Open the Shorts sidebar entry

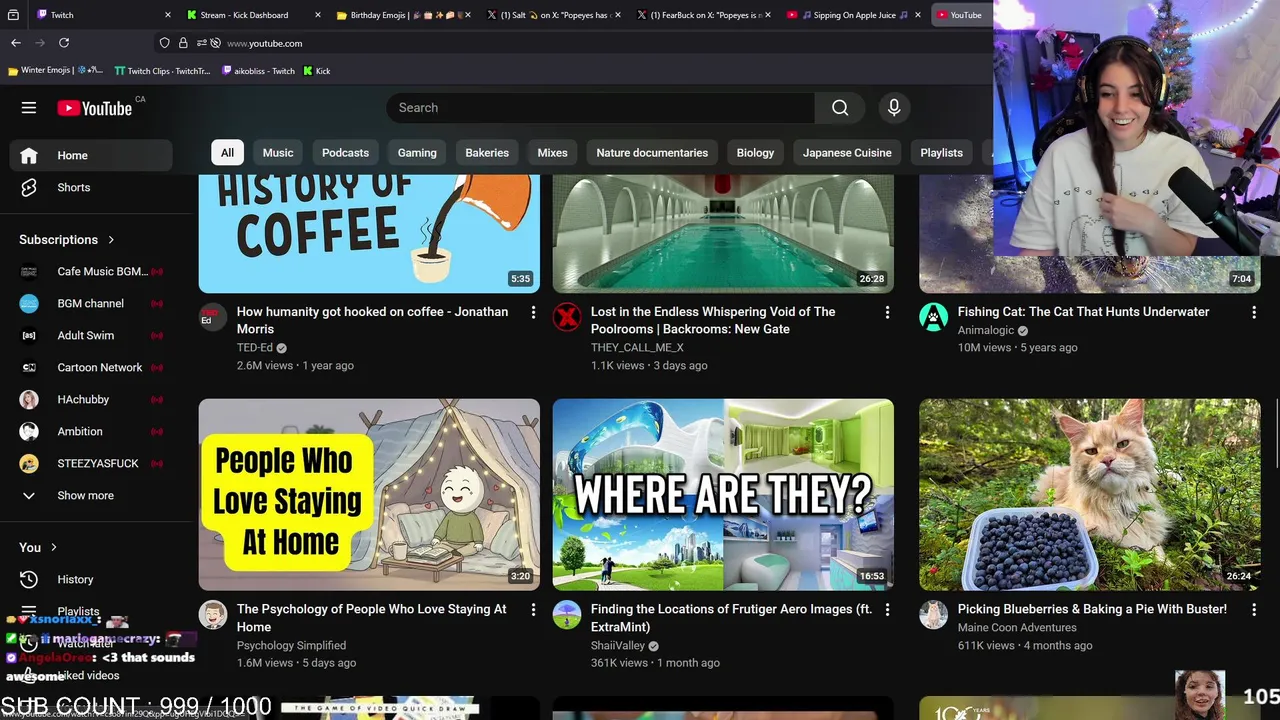[x=91, y=187]
